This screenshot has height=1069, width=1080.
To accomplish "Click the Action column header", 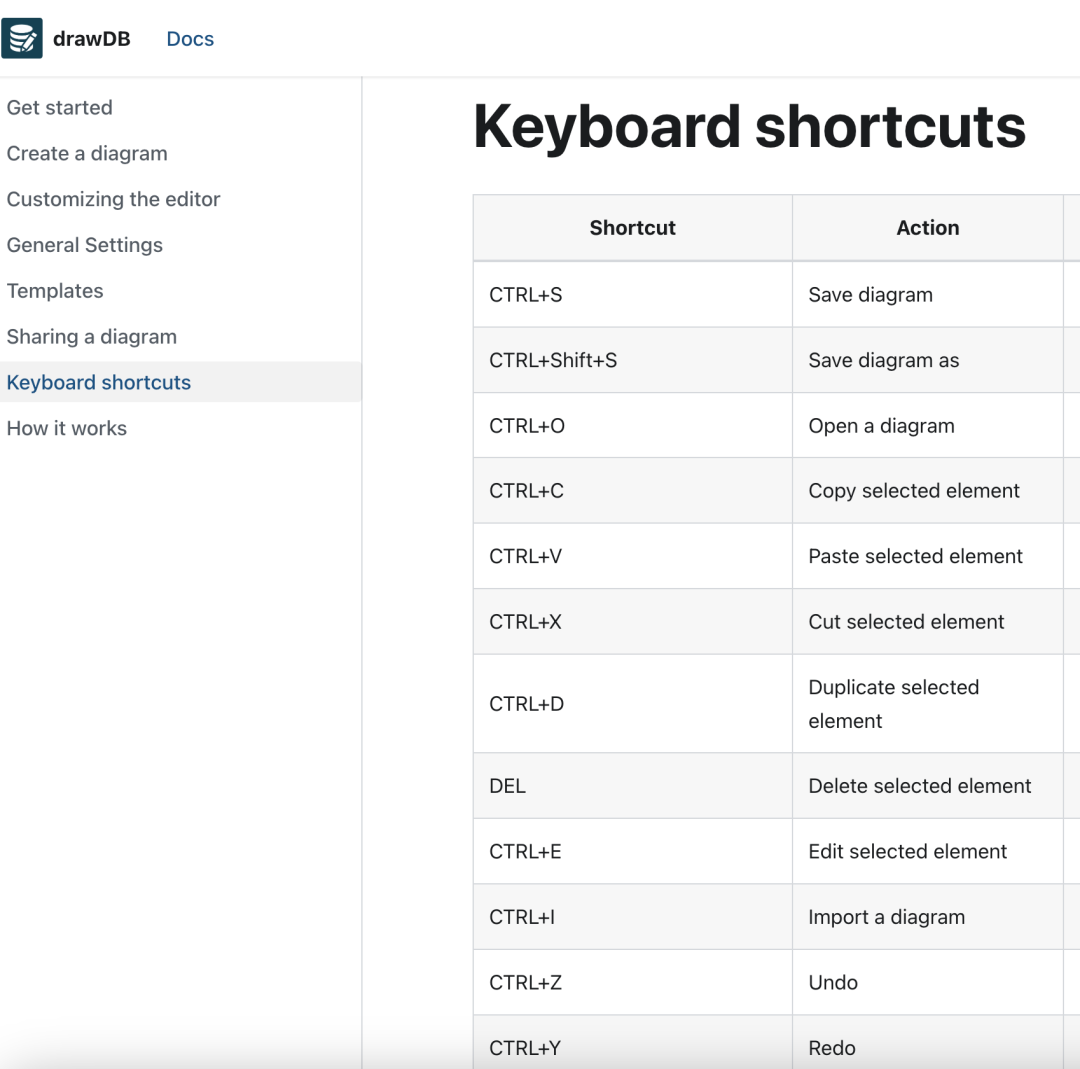I will 927,228.
